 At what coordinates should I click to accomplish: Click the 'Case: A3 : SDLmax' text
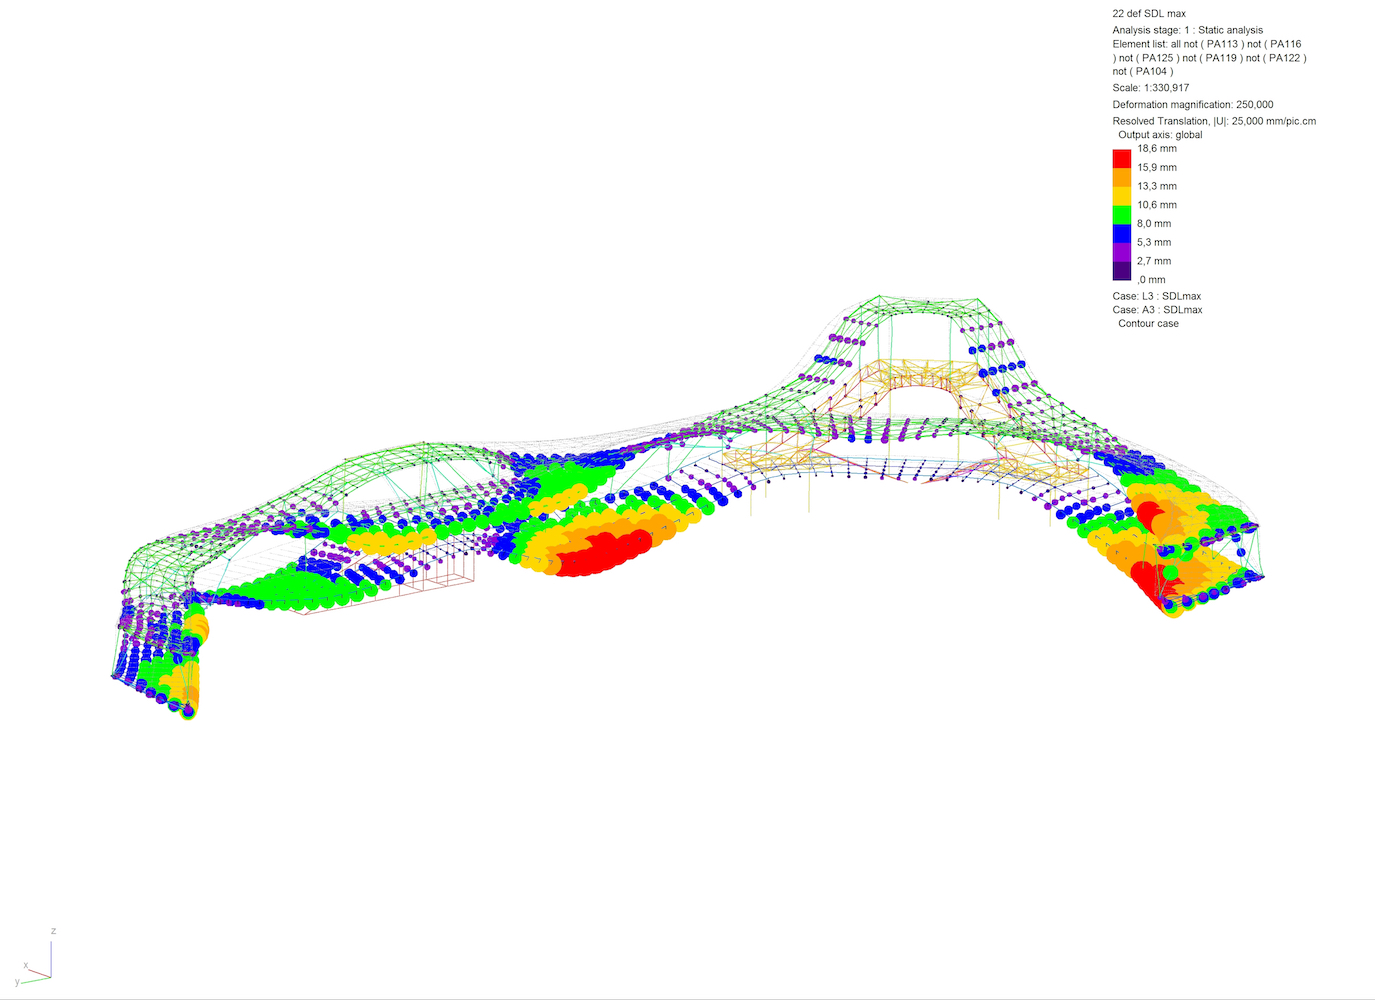(1157, 310)
